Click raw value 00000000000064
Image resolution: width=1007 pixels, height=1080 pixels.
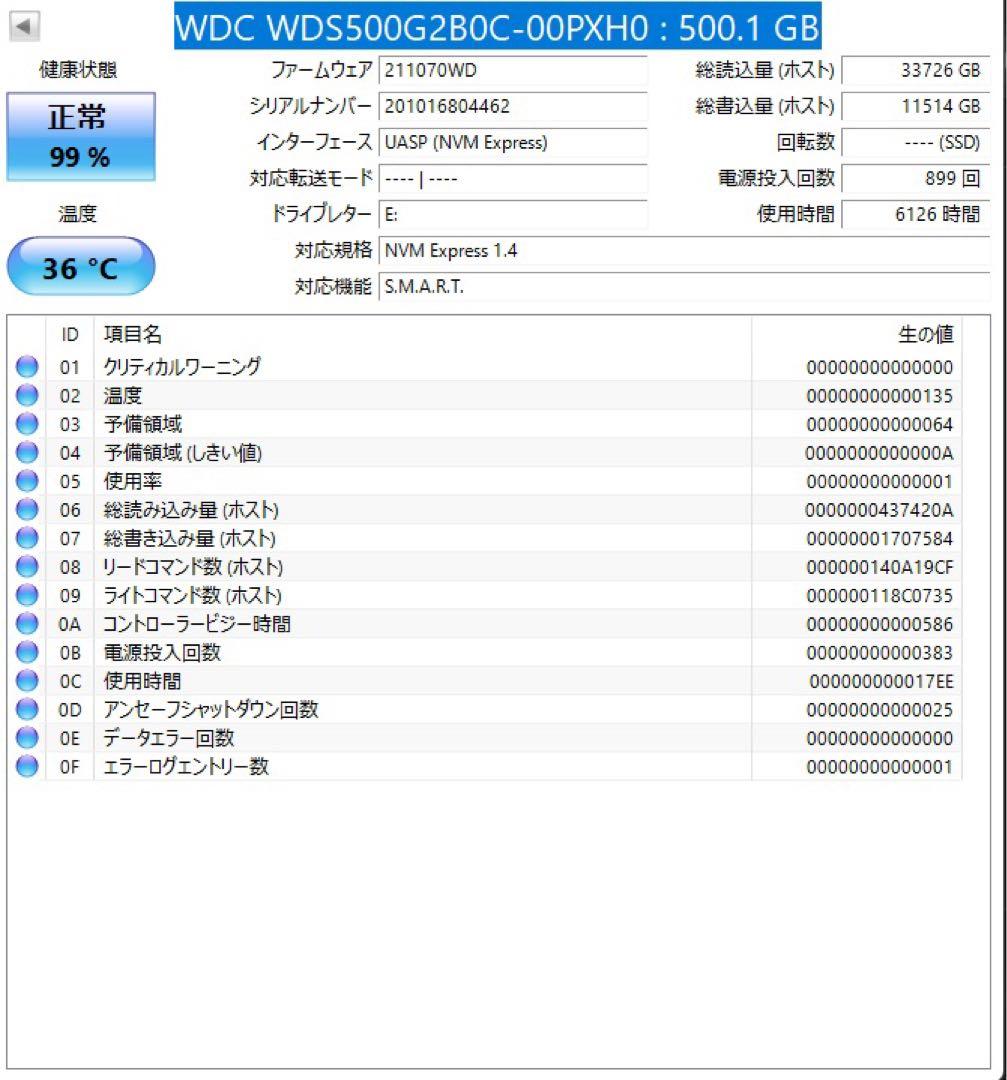(x=880, y=424)
